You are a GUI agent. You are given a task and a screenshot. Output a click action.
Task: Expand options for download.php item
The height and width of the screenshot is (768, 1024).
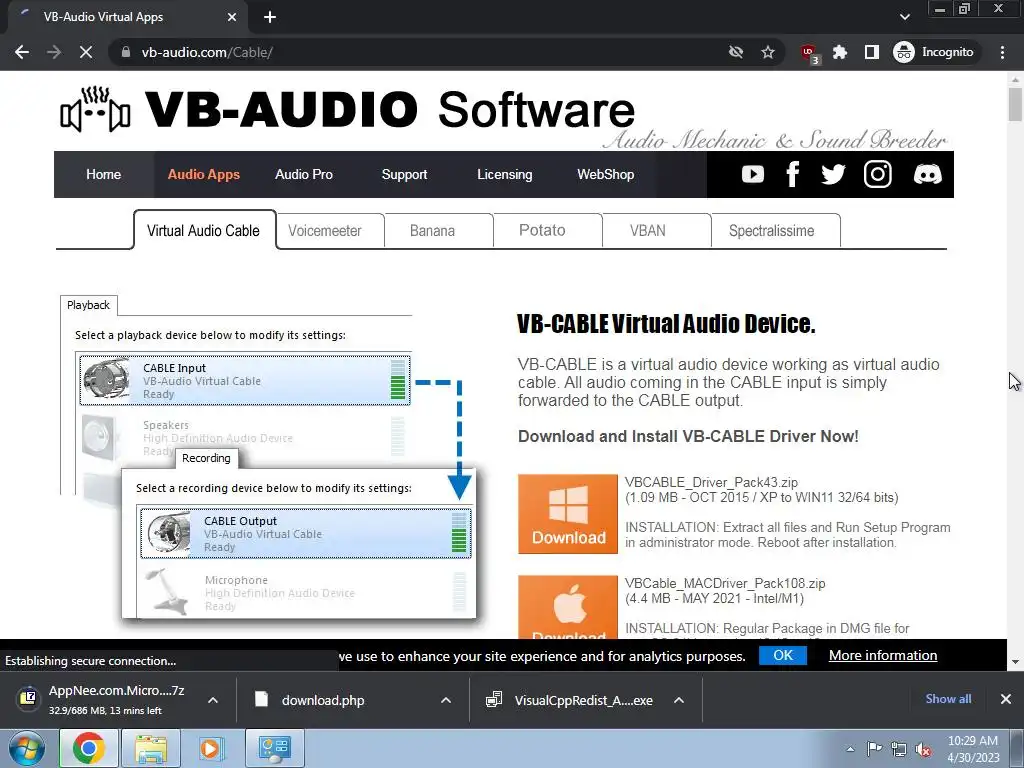tap(446, 700)
